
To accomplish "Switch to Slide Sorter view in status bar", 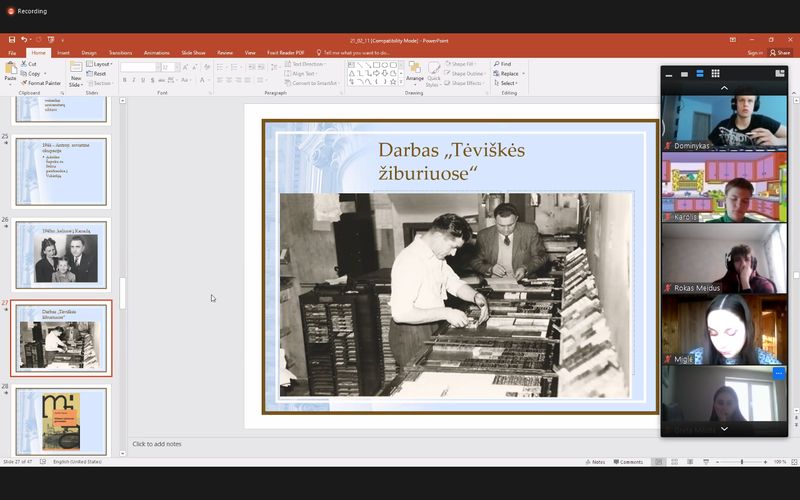I will [x=673, y=462].
